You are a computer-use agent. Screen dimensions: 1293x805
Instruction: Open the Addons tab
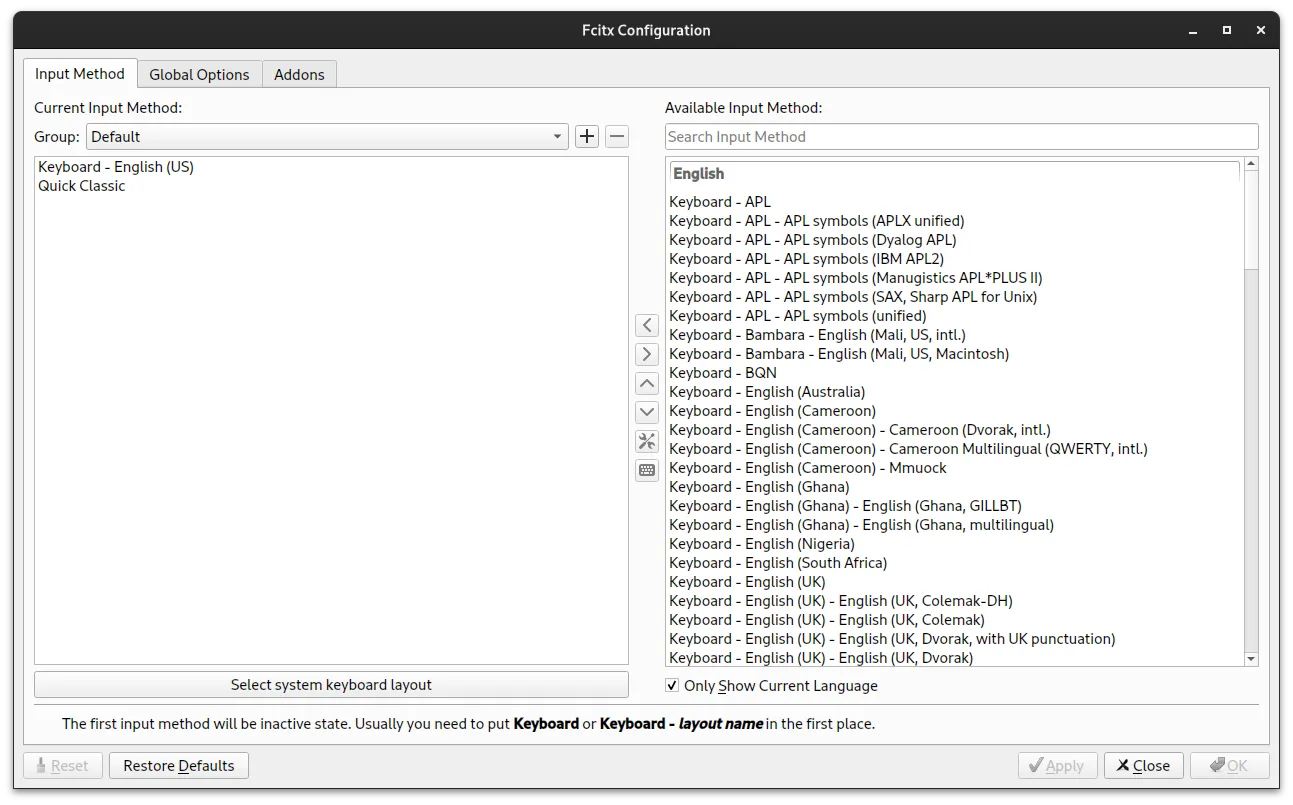coord(299,74)
